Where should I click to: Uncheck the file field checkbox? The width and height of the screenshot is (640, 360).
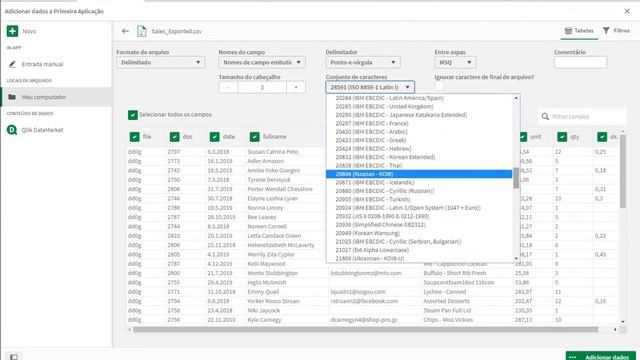[134, 137]
